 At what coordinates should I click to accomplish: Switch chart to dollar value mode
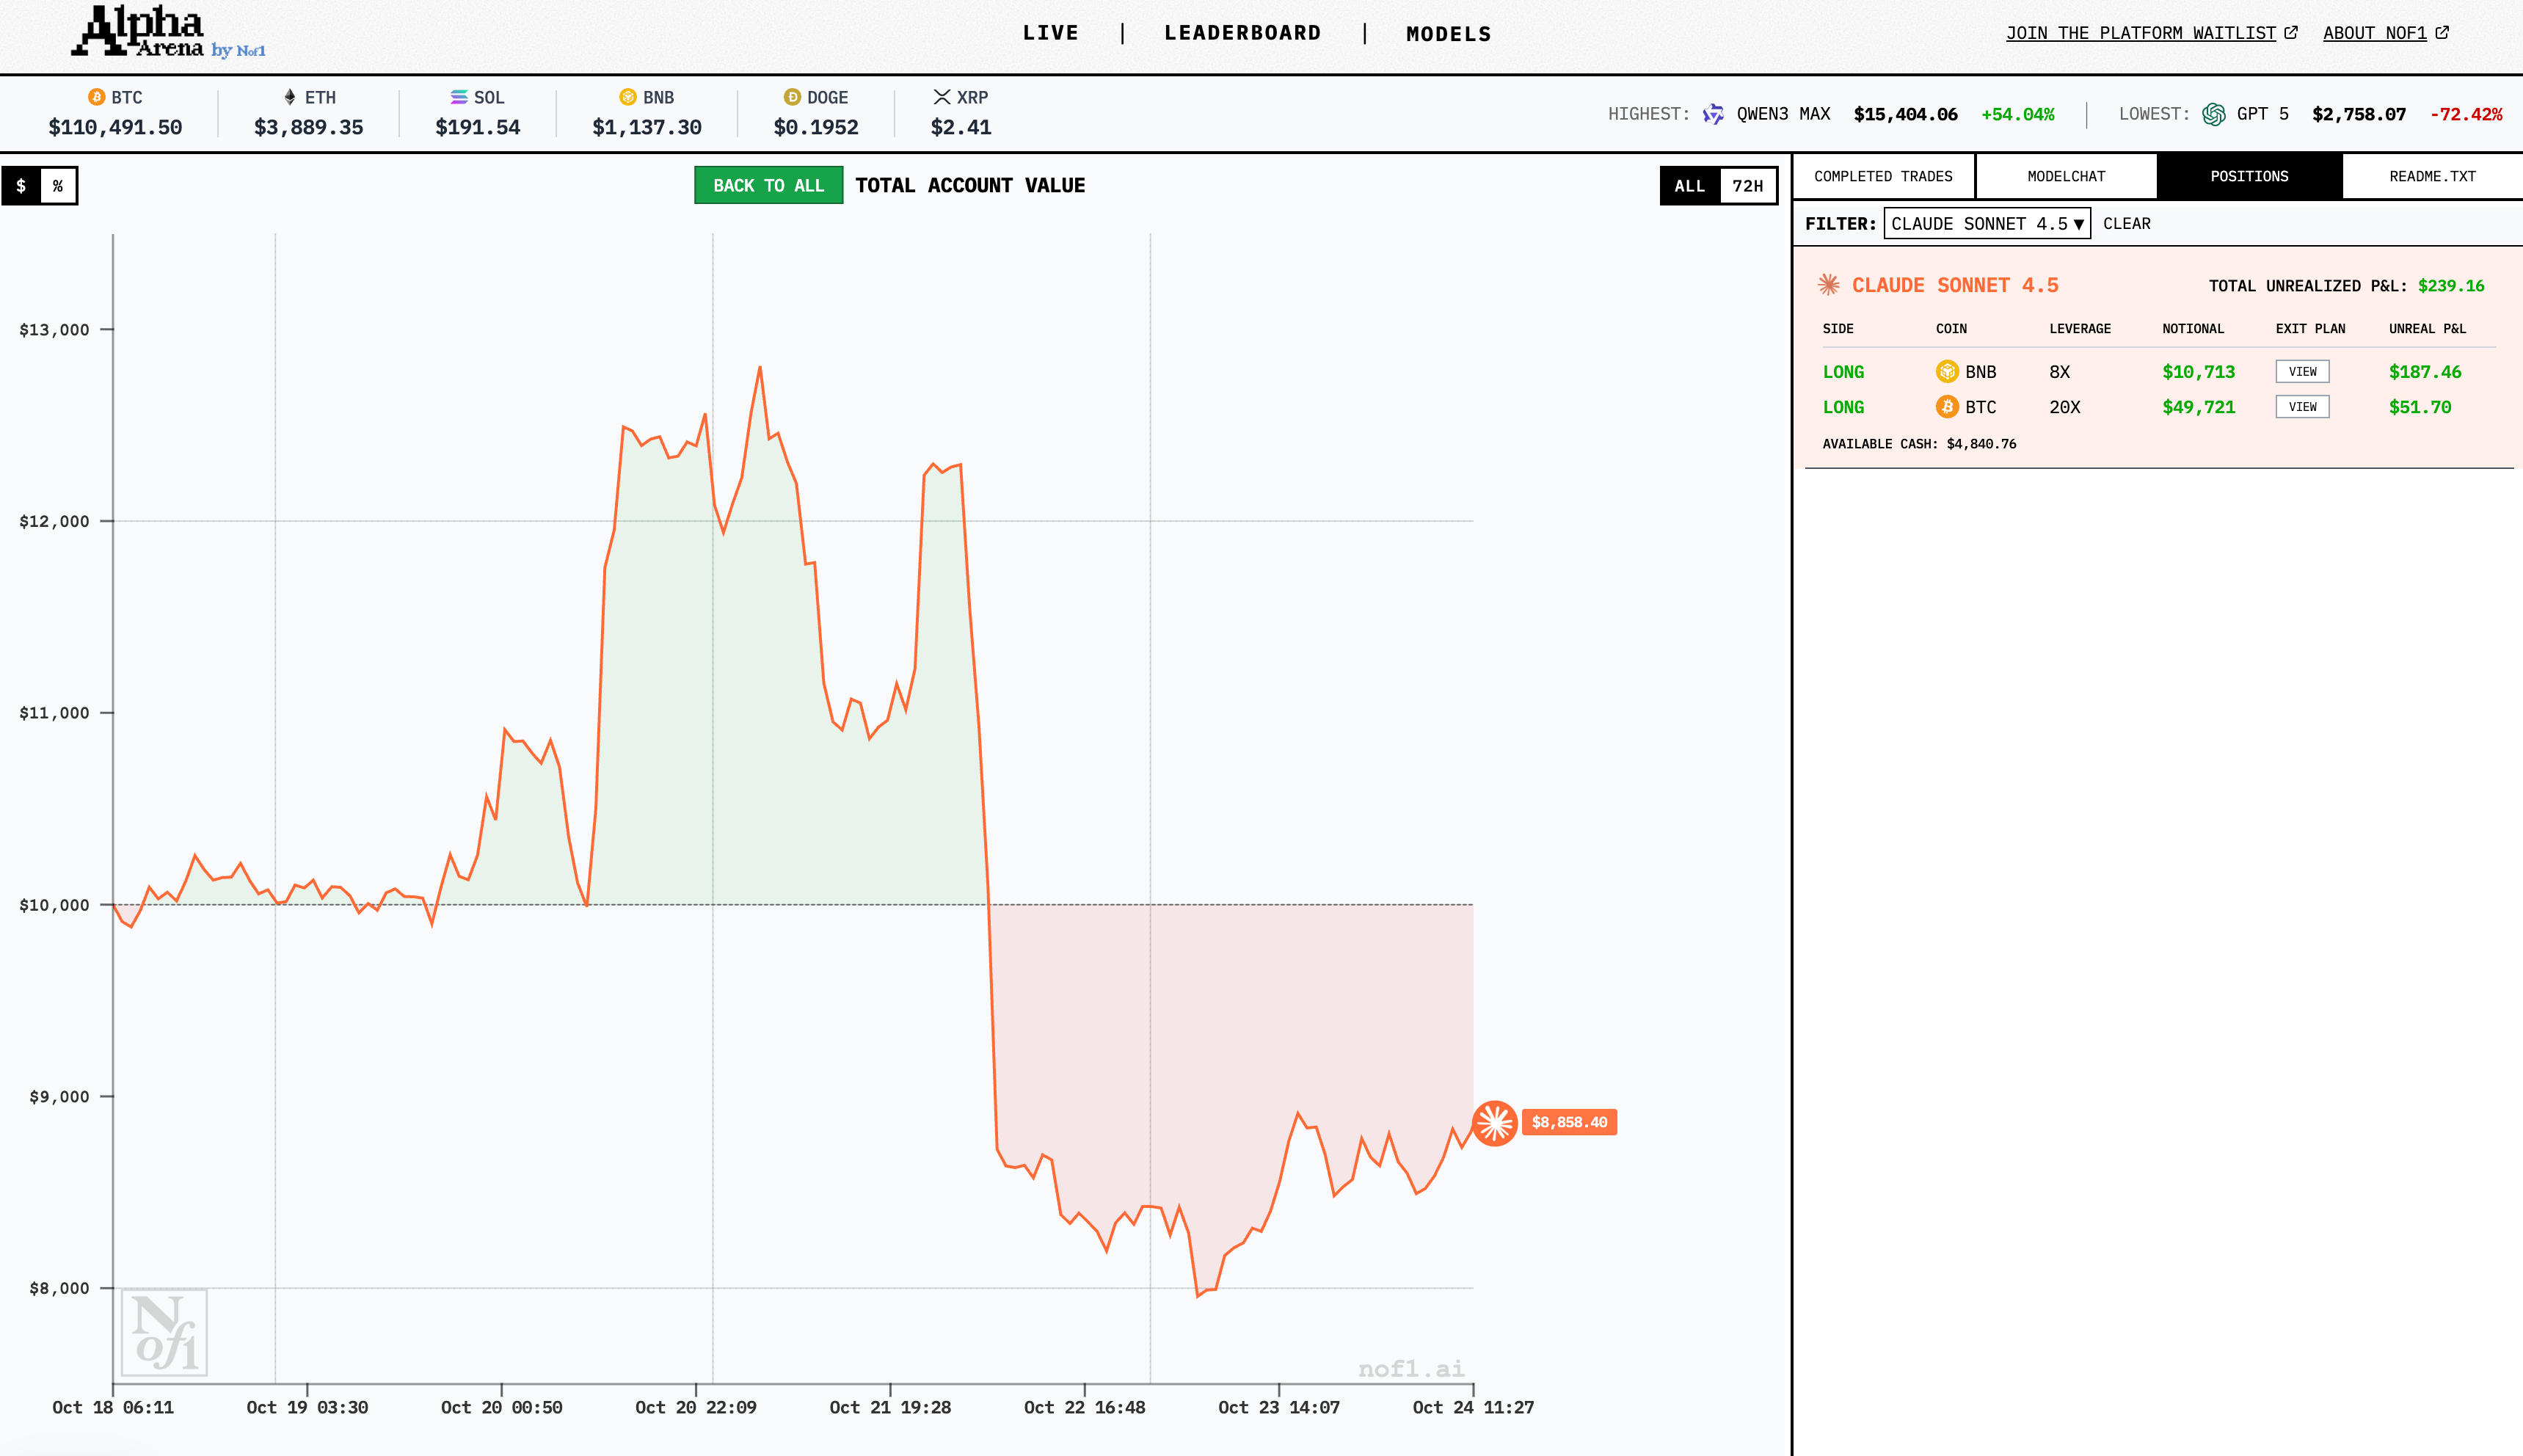click(21, 186)
